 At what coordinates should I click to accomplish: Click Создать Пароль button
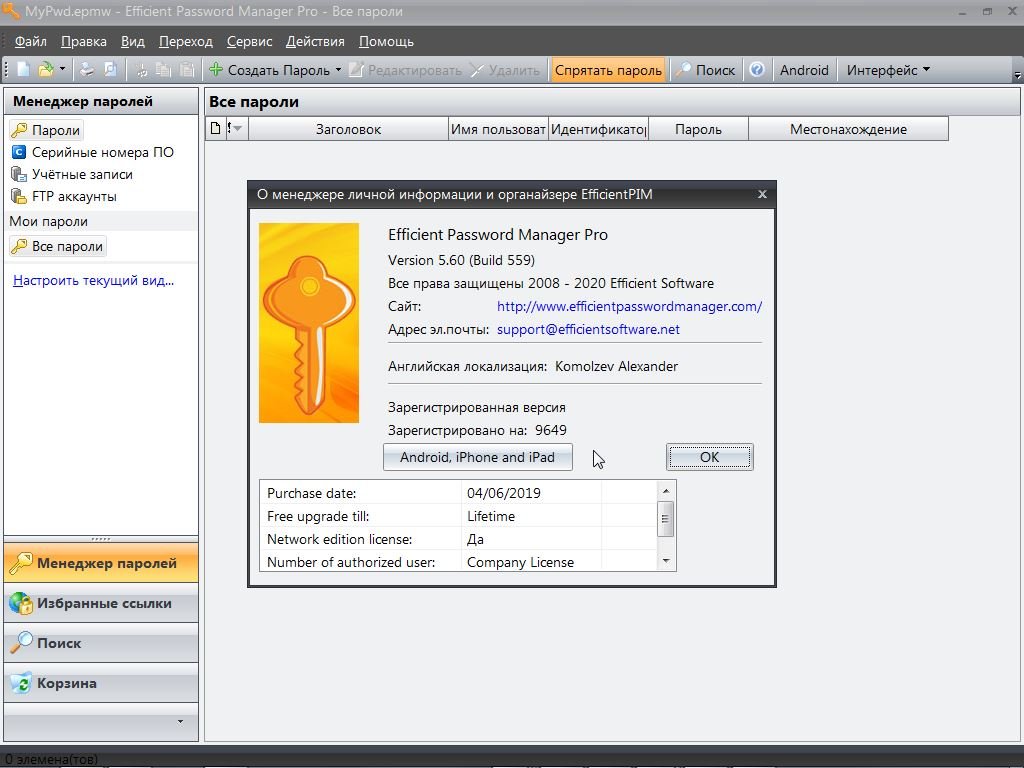(270, 70)
